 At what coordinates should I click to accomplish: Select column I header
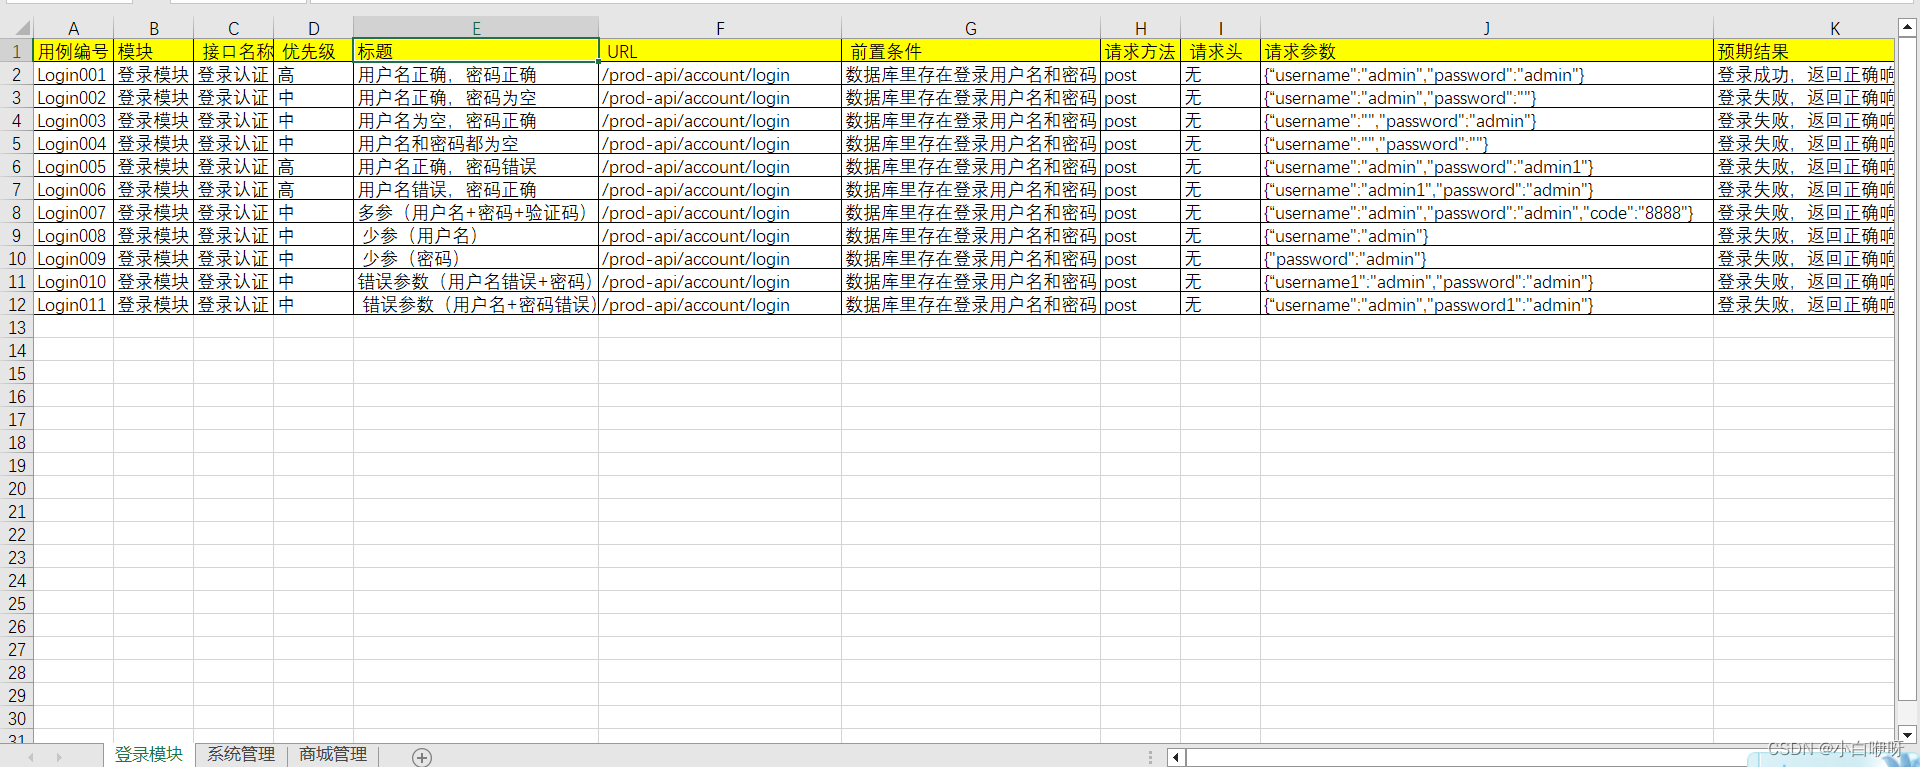pyautogui.click(x=1220, y=28)
